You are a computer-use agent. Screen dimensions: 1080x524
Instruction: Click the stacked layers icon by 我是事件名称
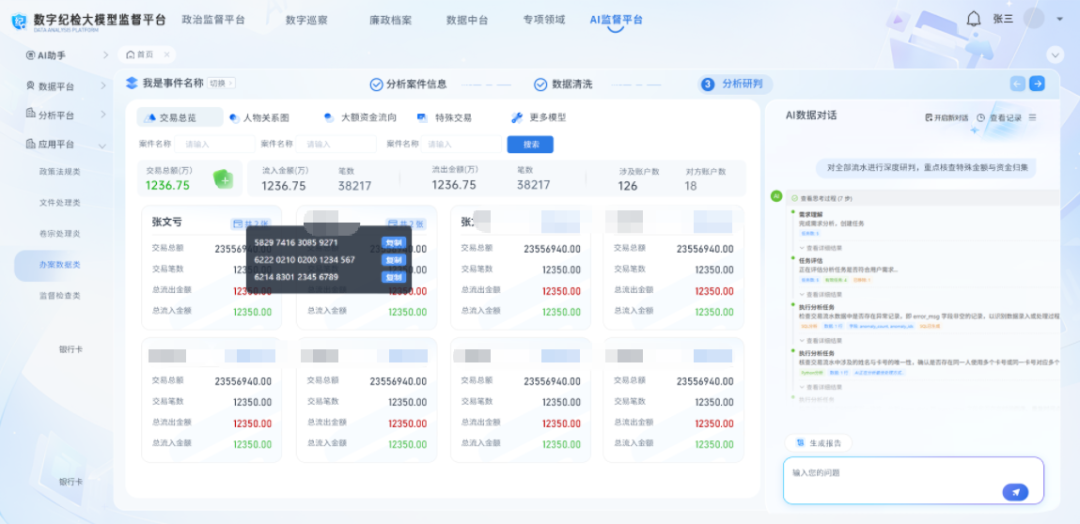[x=132, y=83]
